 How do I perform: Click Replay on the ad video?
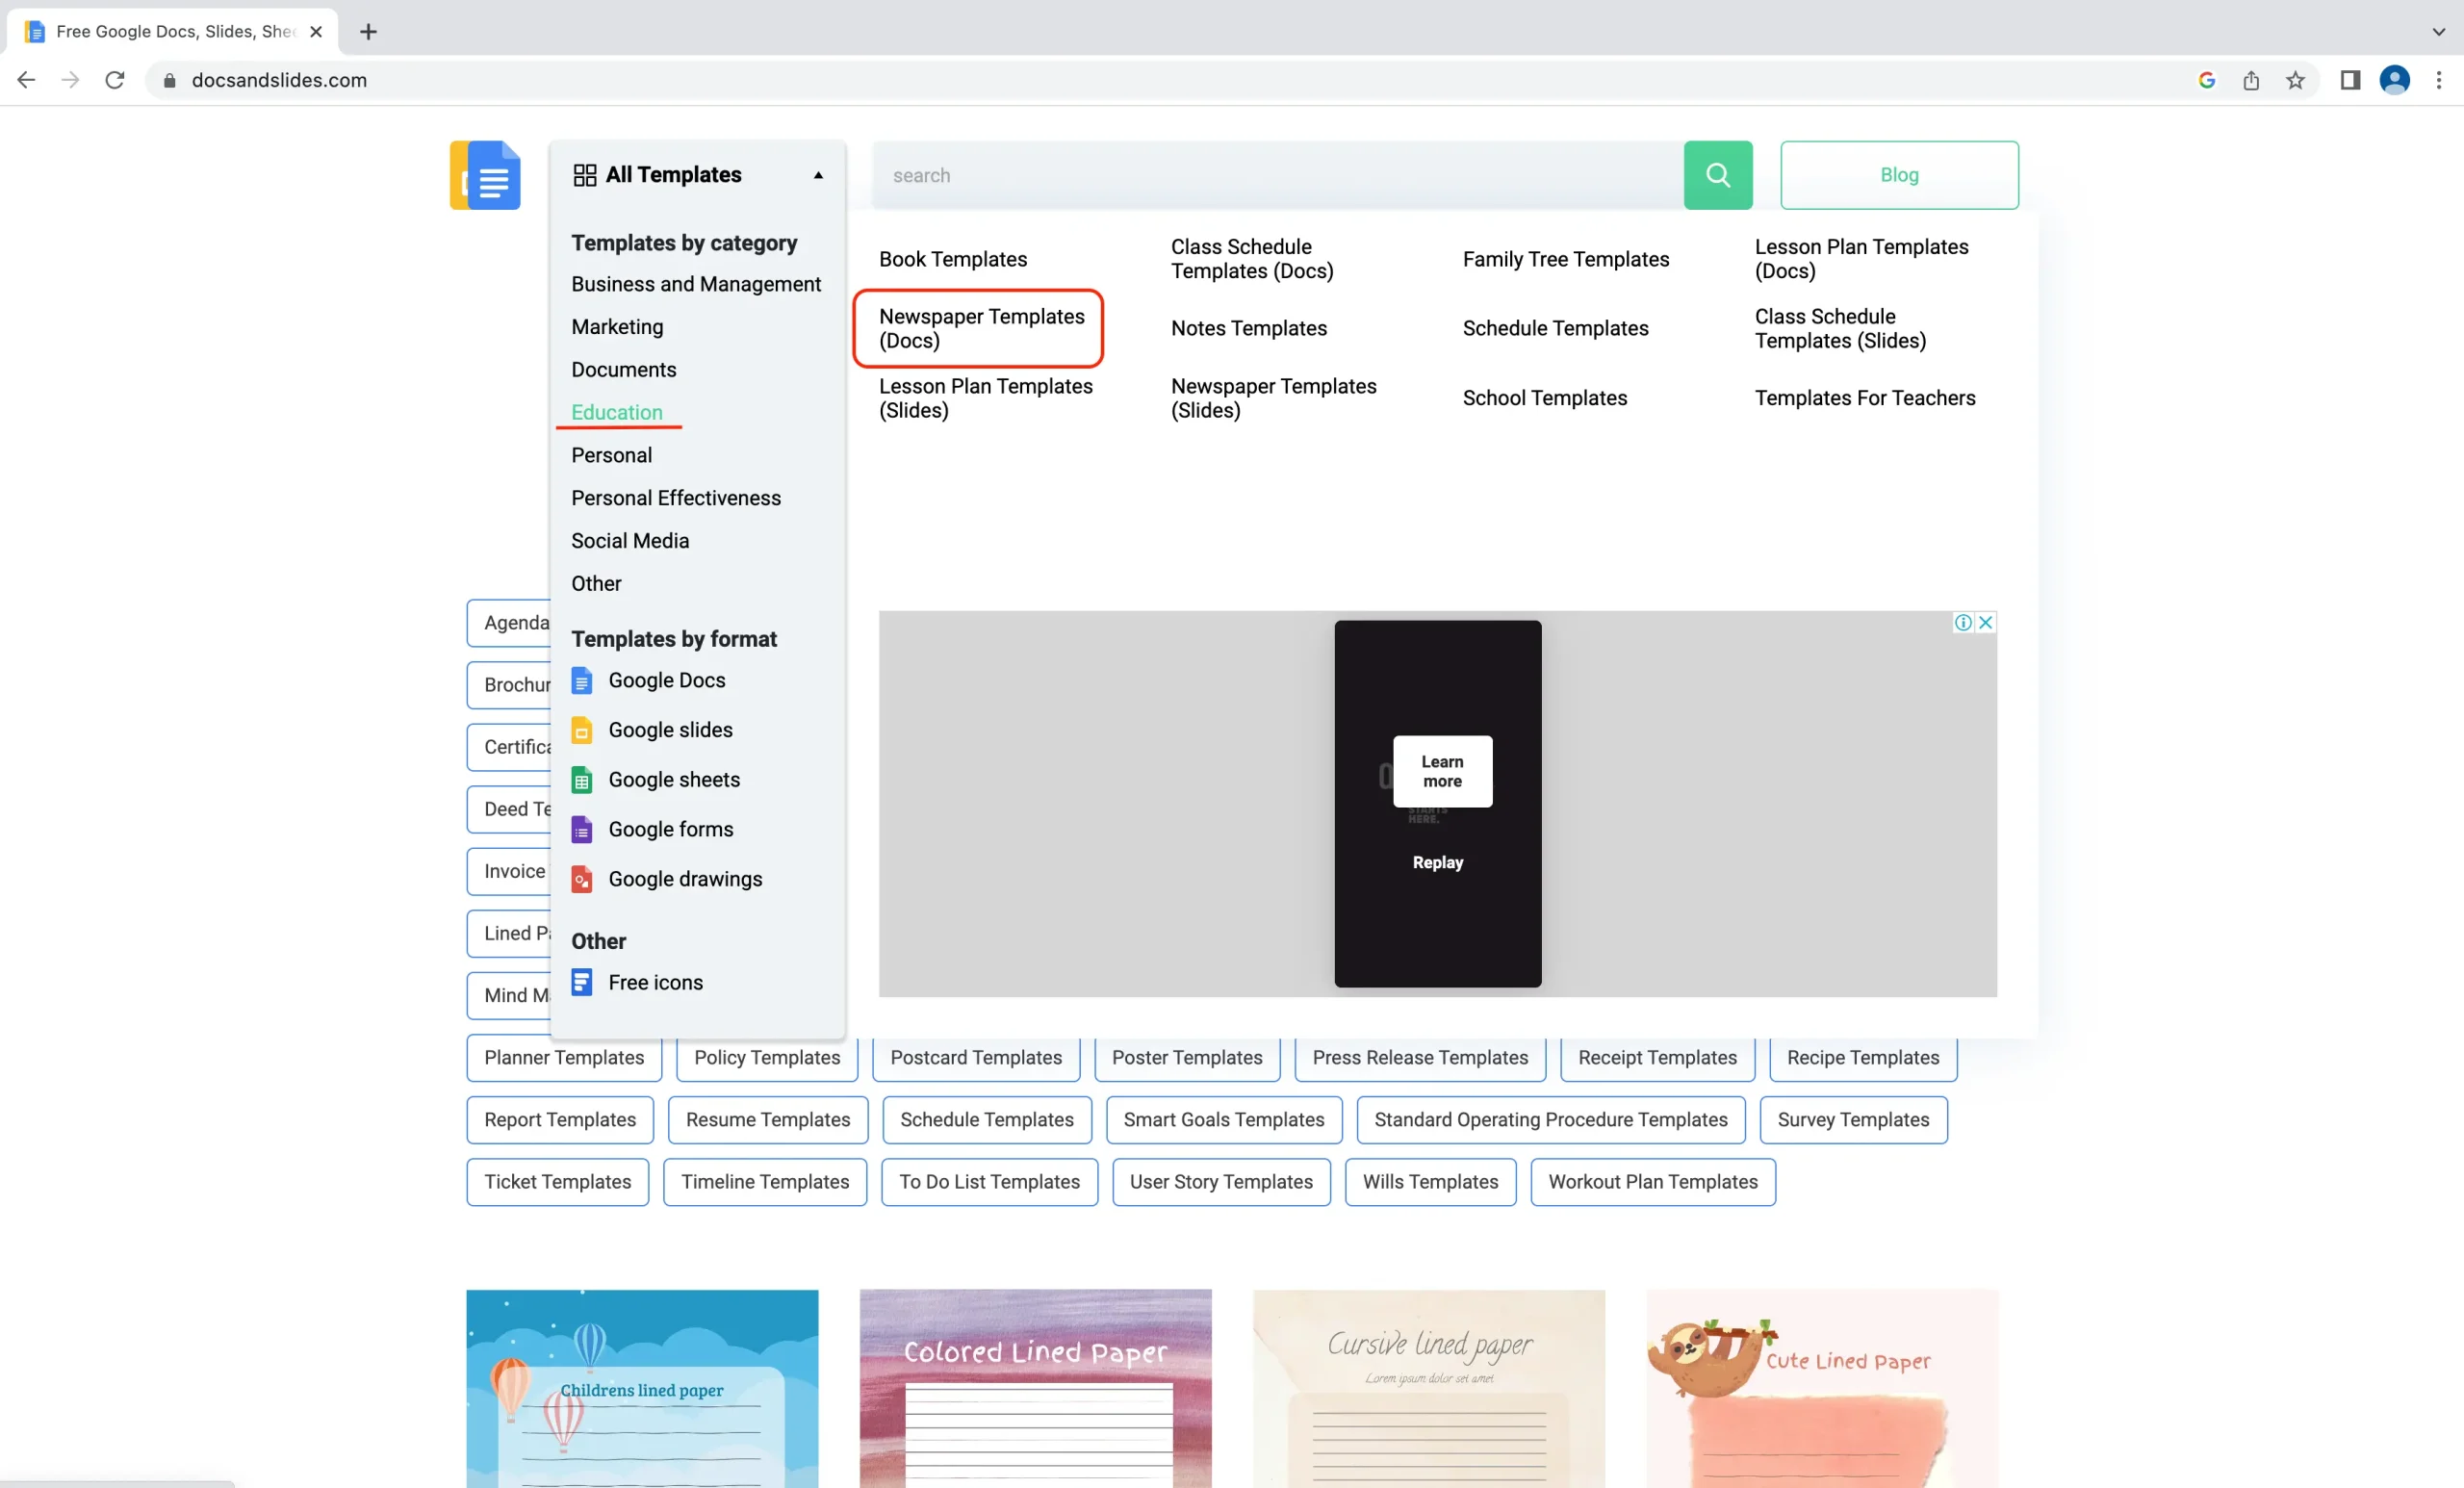(1437, 862)
